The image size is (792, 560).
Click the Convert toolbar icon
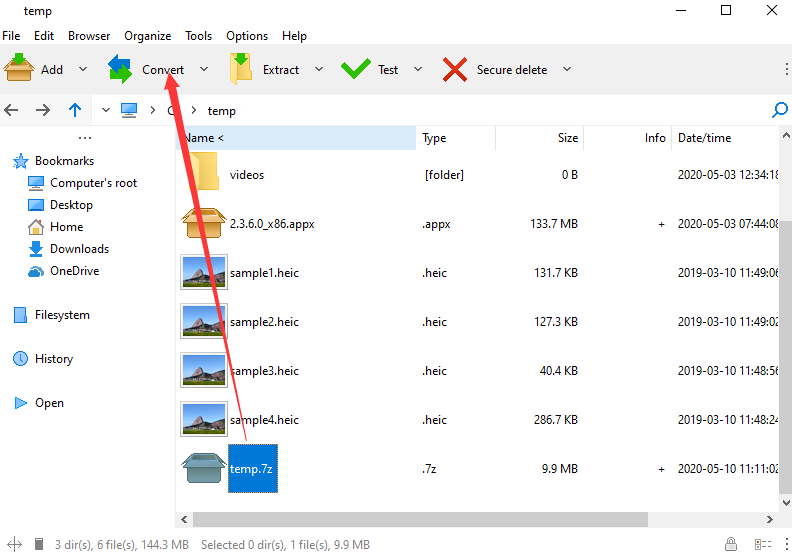(120, 69)
